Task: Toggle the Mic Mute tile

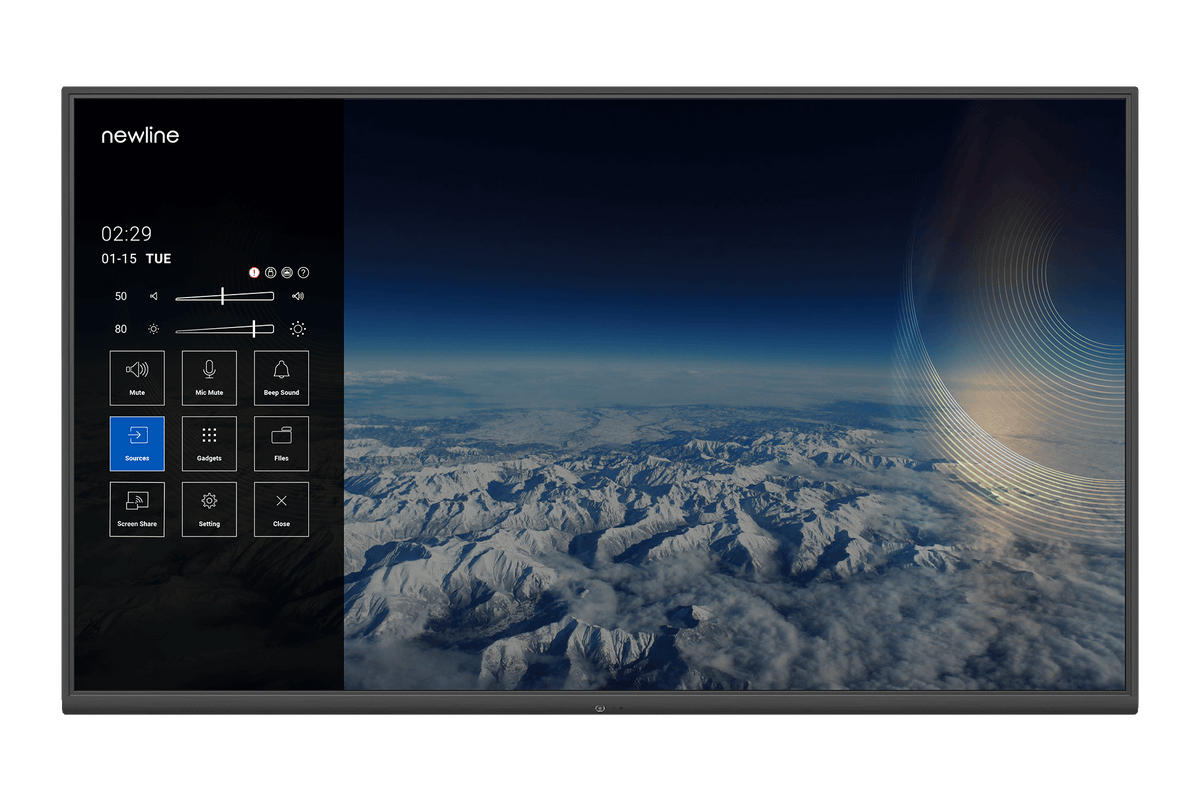Action: click(x=209, y=378)
